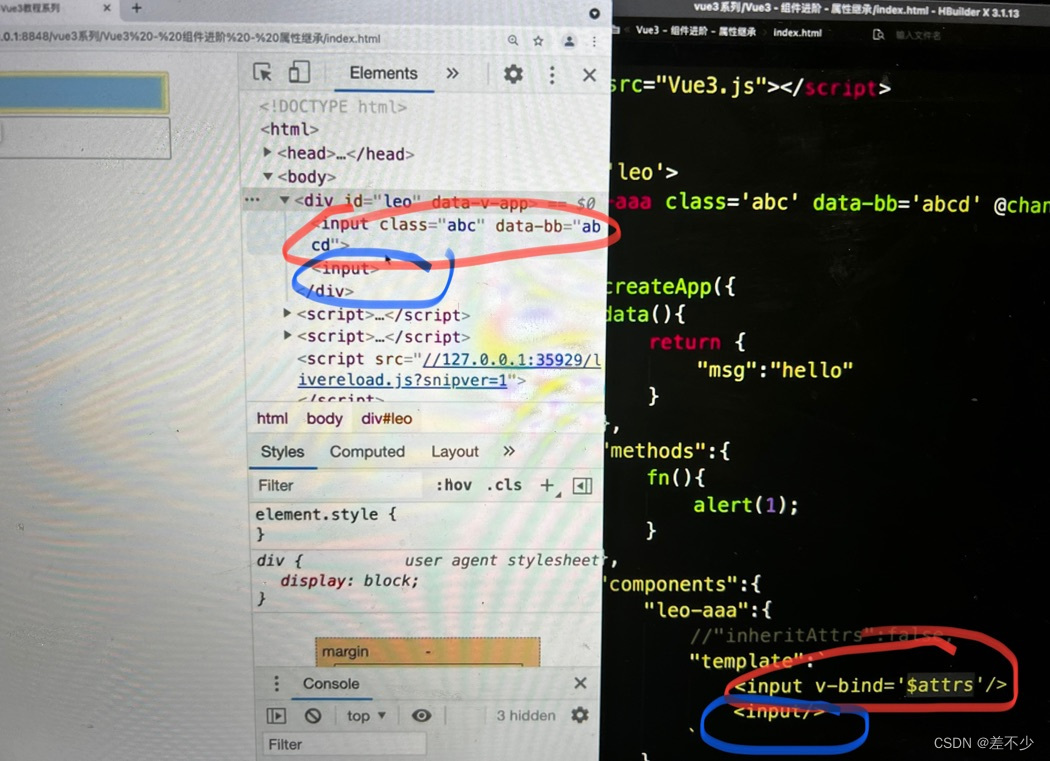This screenshot has width=1050, height=761.
Task: Select the Console drawer tab
Action: coord(331,684)
